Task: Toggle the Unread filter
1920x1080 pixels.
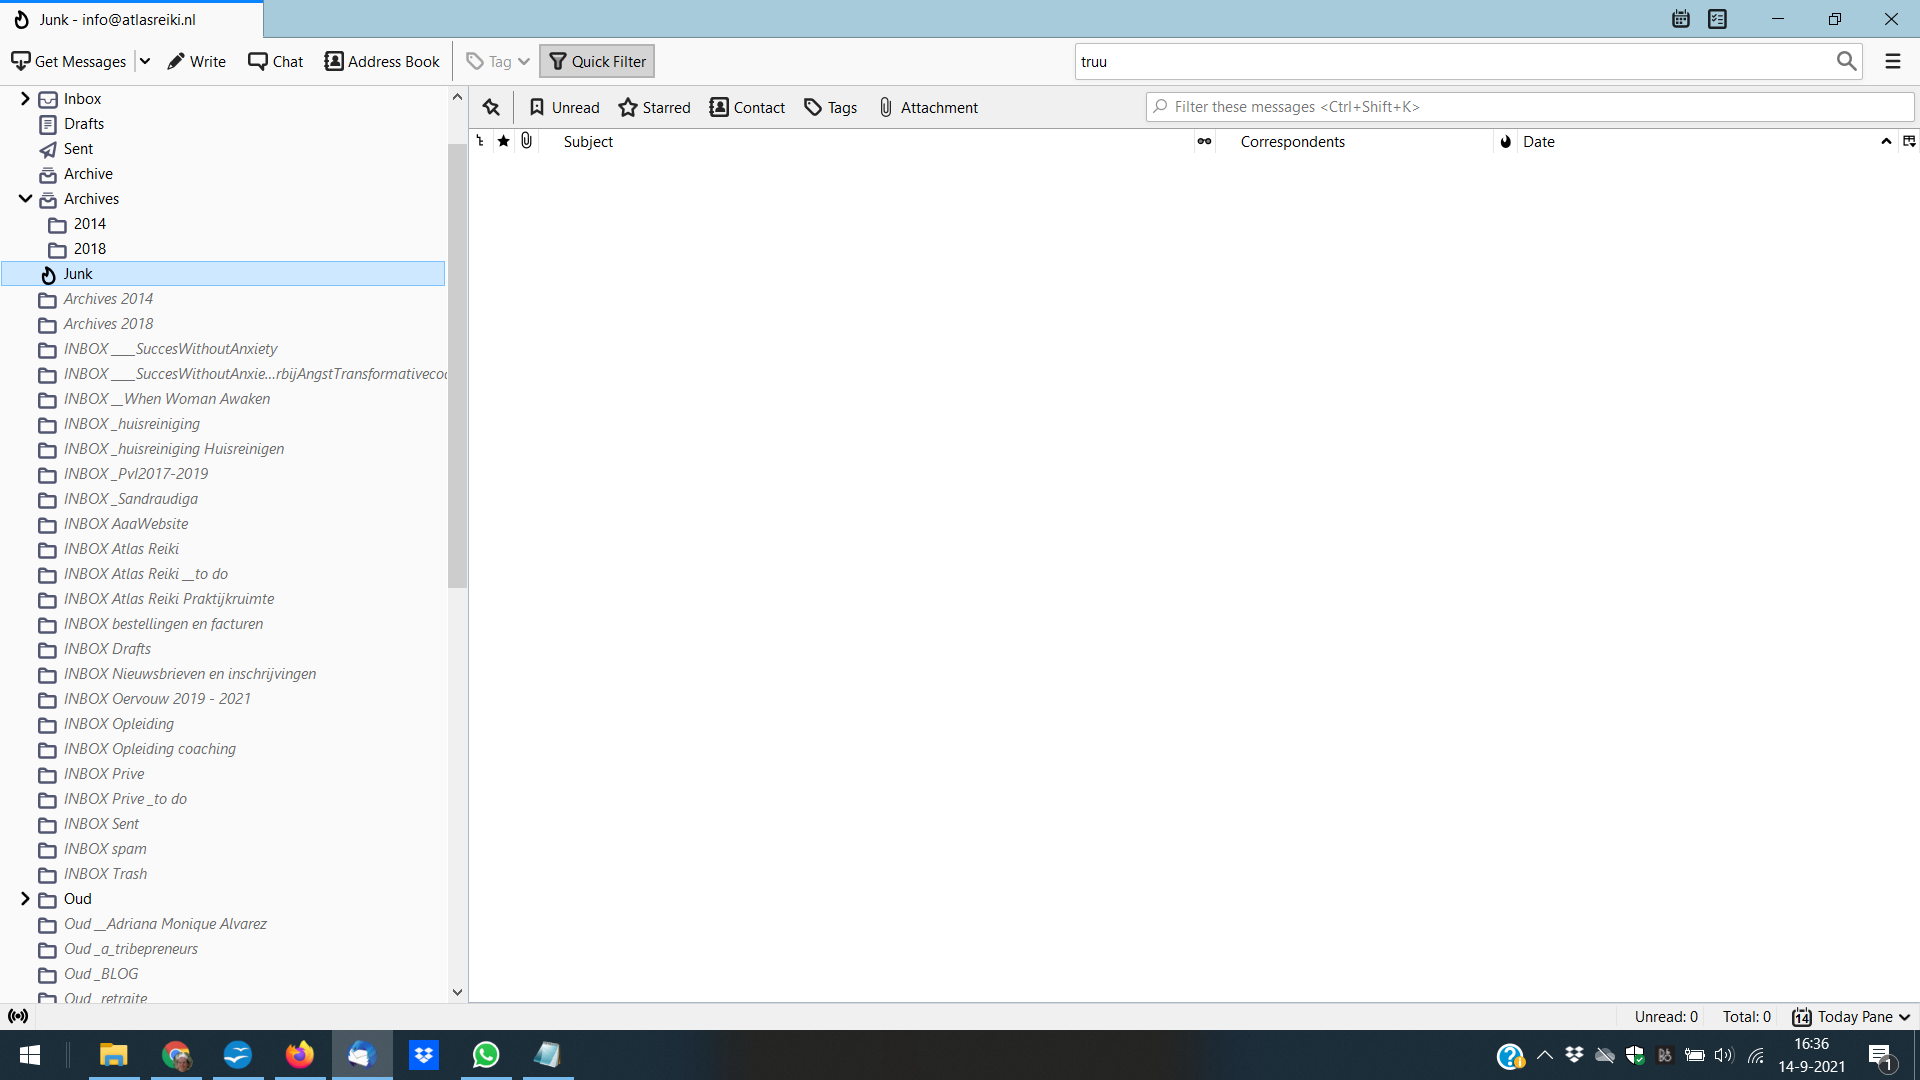Action: click(564, 107)
